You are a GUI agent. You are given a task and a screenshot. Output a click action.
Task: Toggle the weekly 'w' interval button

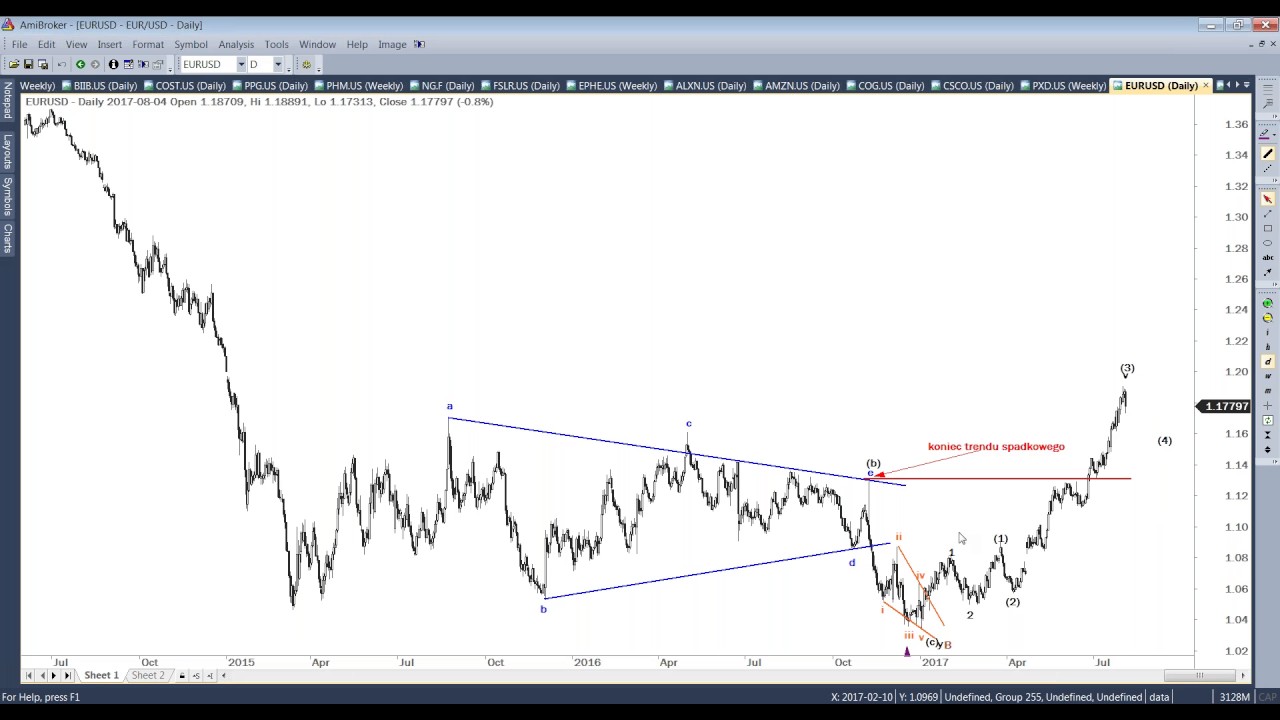click(1268, 376)
